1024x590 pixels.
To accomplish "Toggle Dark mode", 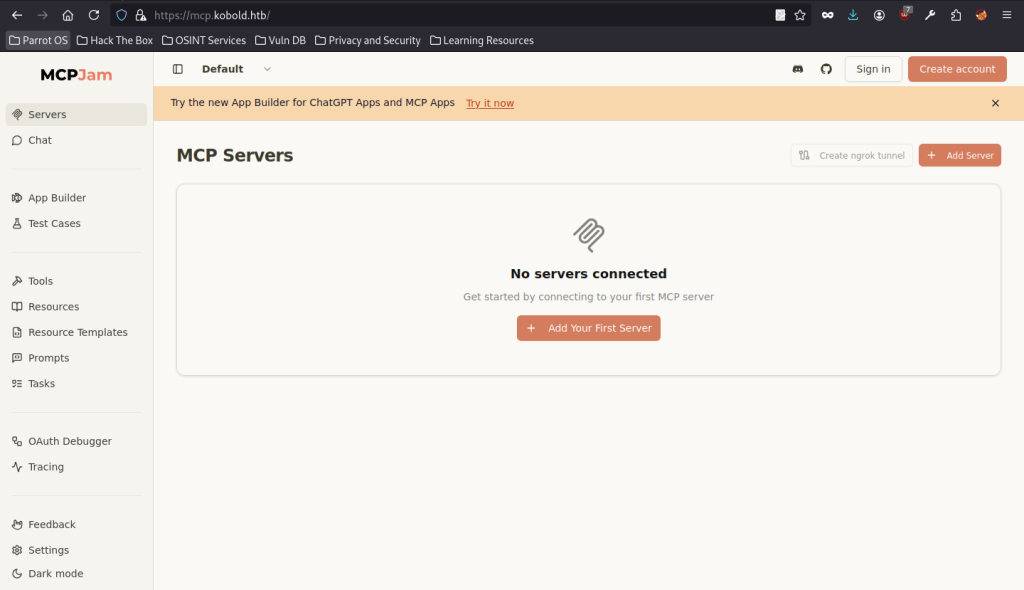I will pyautogui.click(x=76, y=574).
